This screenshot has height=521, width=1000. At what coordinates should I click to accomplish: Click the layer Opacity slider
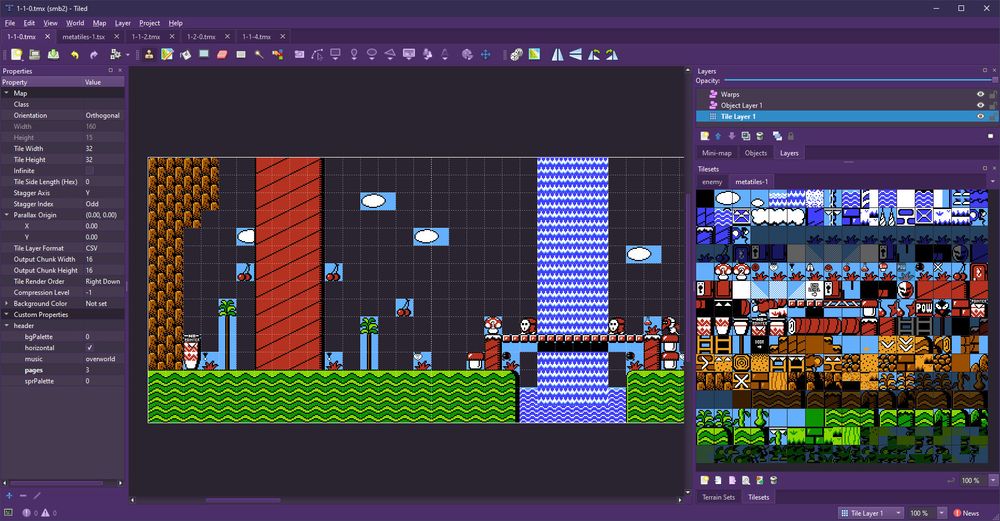tap(861, 80)
